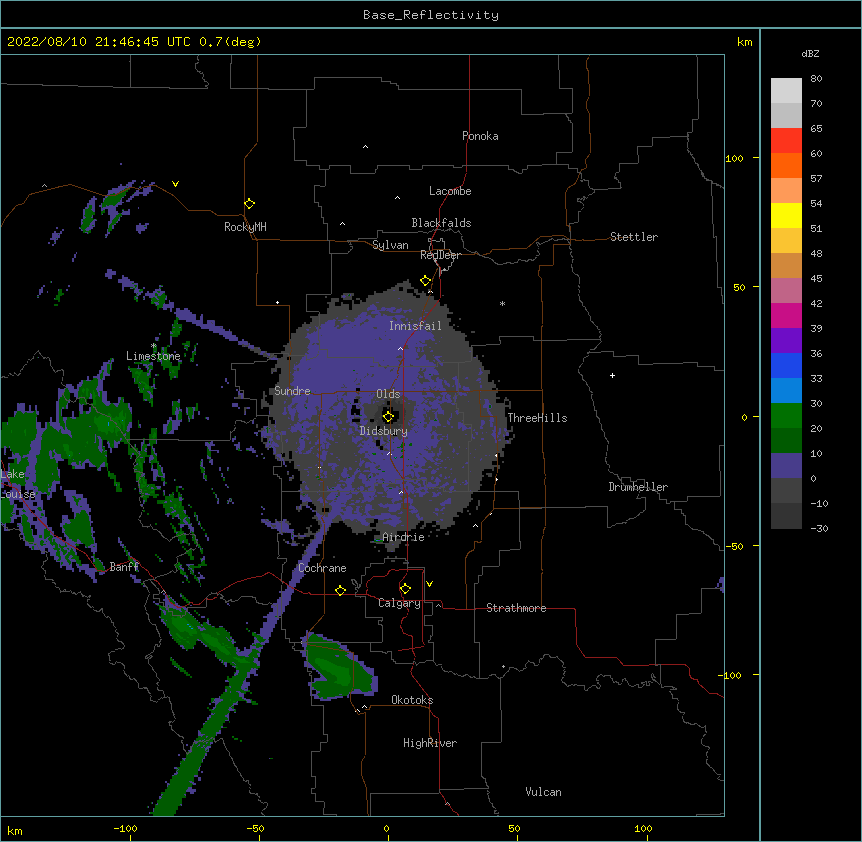Click the white asterisk marker east of Innisfail
This screenshot has height=842, width=862.
[502, 303]
